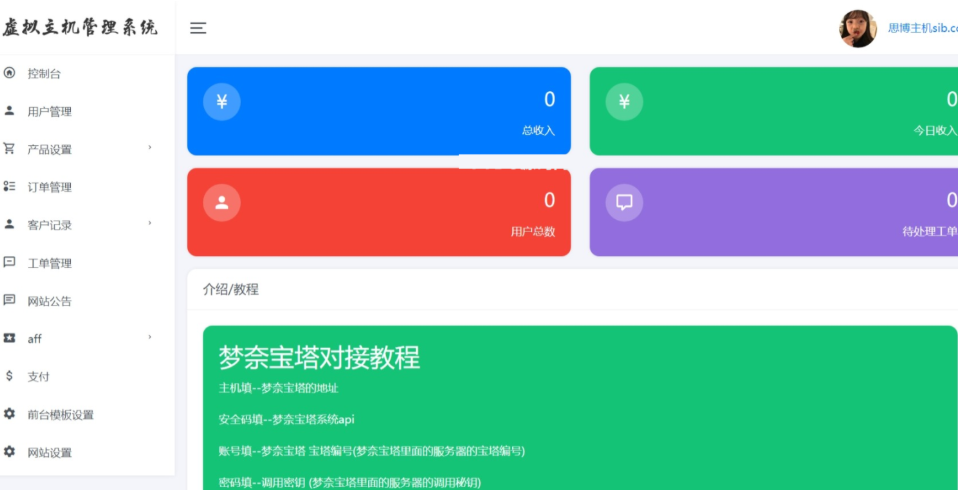Viewport: 958px width, 490px height.
Task: Expand the 客户记录 submenu chevron
Action: tap(150, 224)
